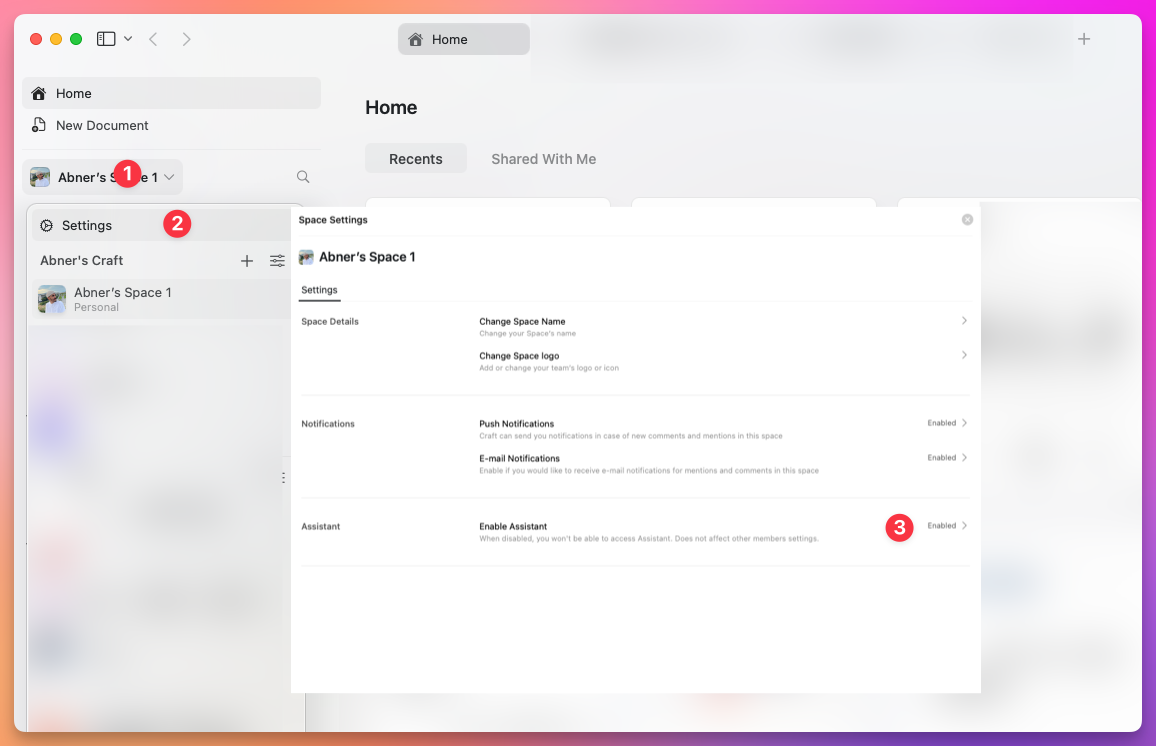Click the Home house icon in sidebar
Screen dimensions: 1156x746
[x=39, y=94]
